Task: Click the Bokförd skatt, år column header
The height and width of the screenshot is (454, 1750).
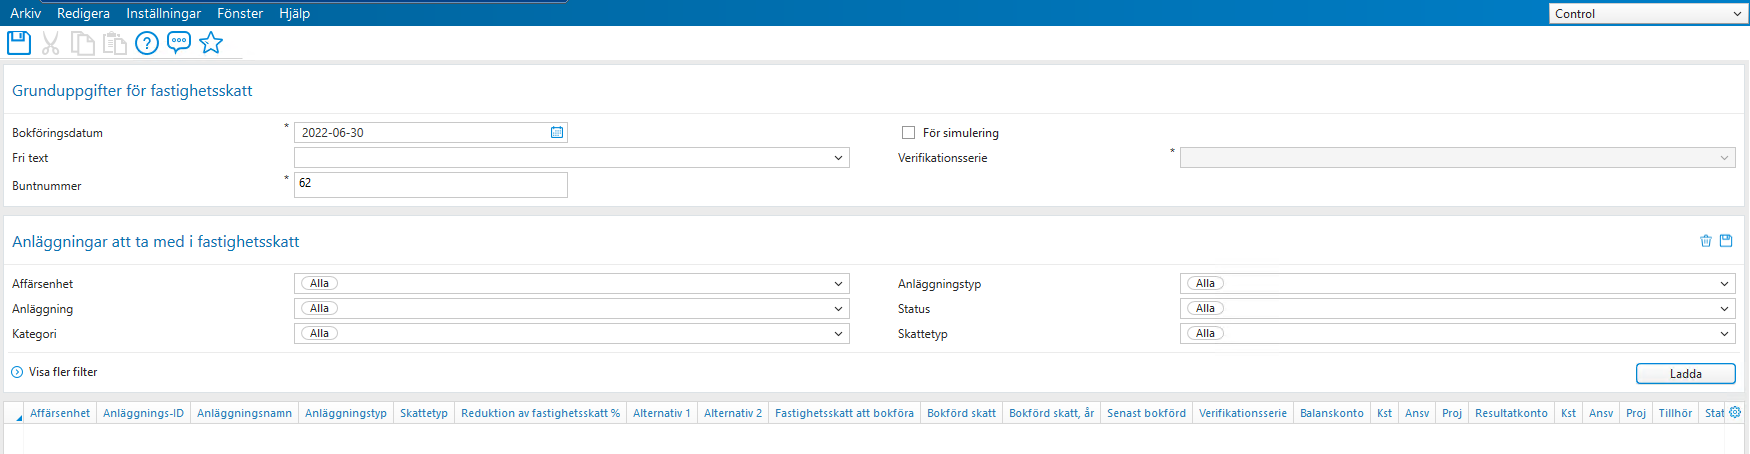Action: [x=1051, y=413]
